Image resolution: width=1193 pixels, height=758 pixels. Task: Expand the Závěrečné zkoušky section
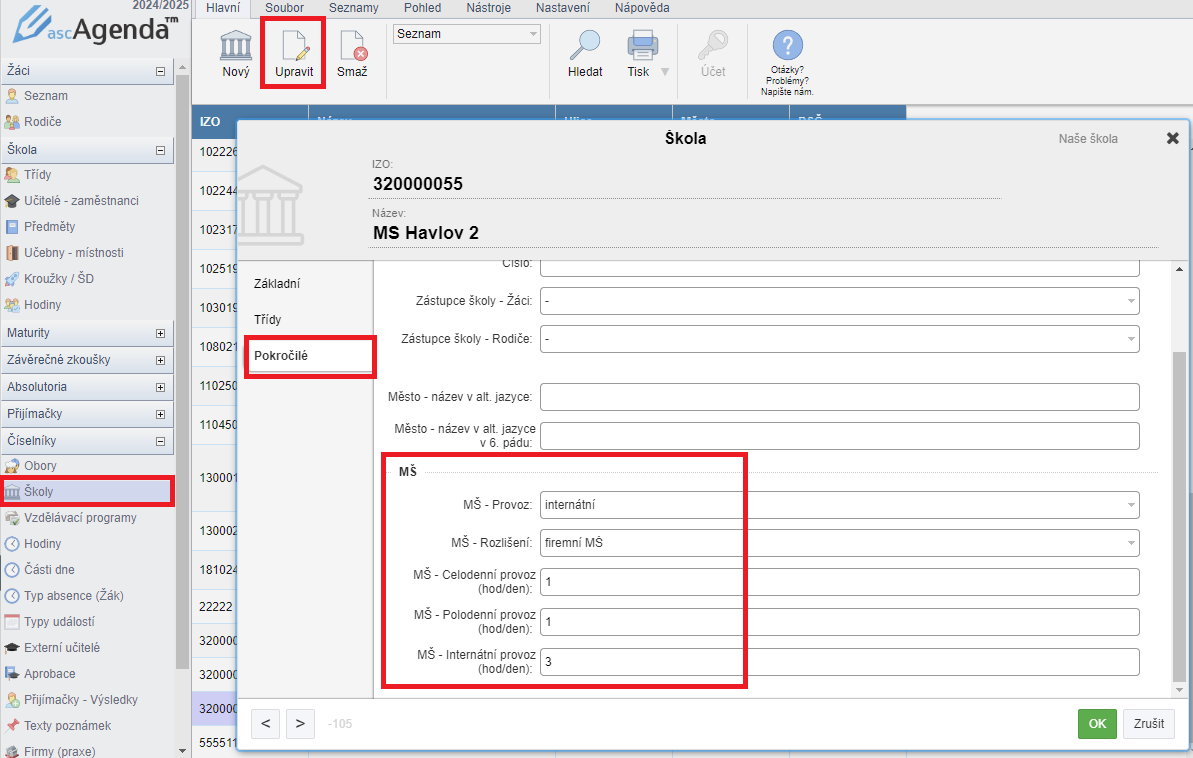pyautogui.click(x=161, y=361)
